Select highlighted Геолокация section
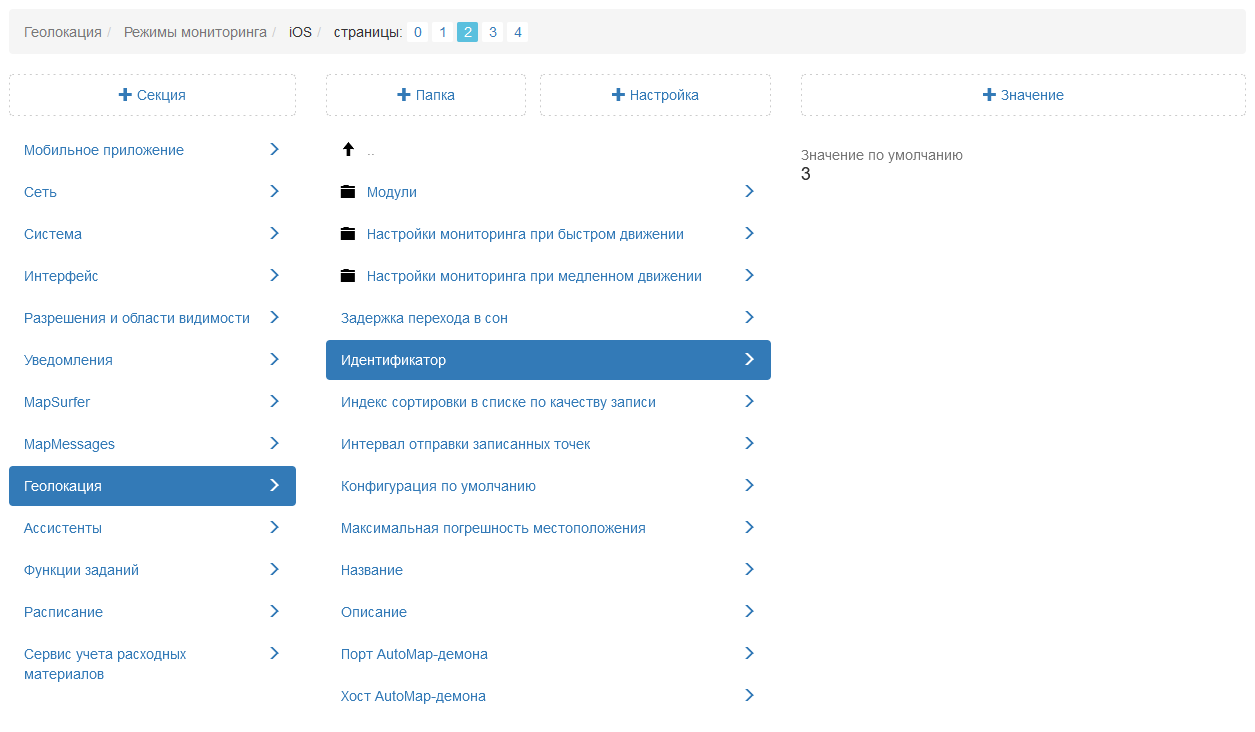The width and height of the screenshot is (1255, 732). click(x=152, y=486)
